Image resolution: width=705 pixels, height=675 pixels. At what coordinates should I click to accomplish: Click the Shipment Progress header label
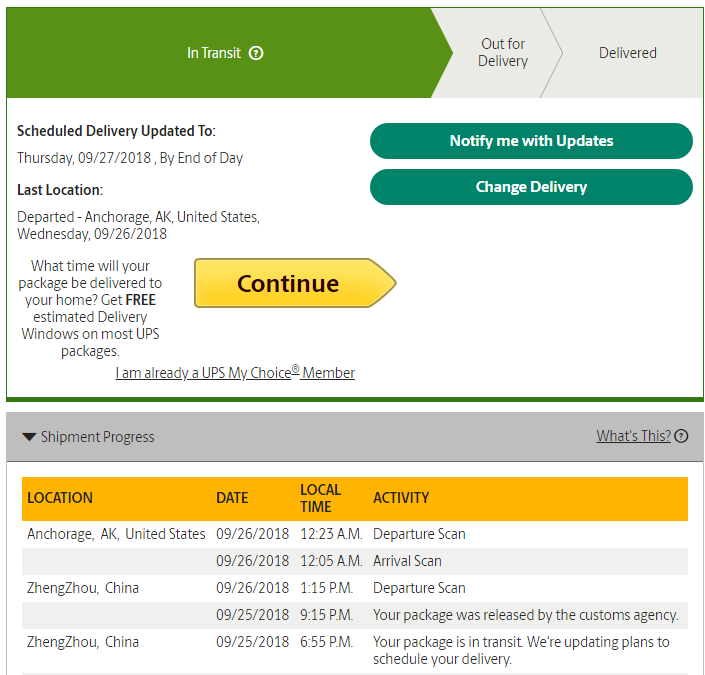point(98,437)
